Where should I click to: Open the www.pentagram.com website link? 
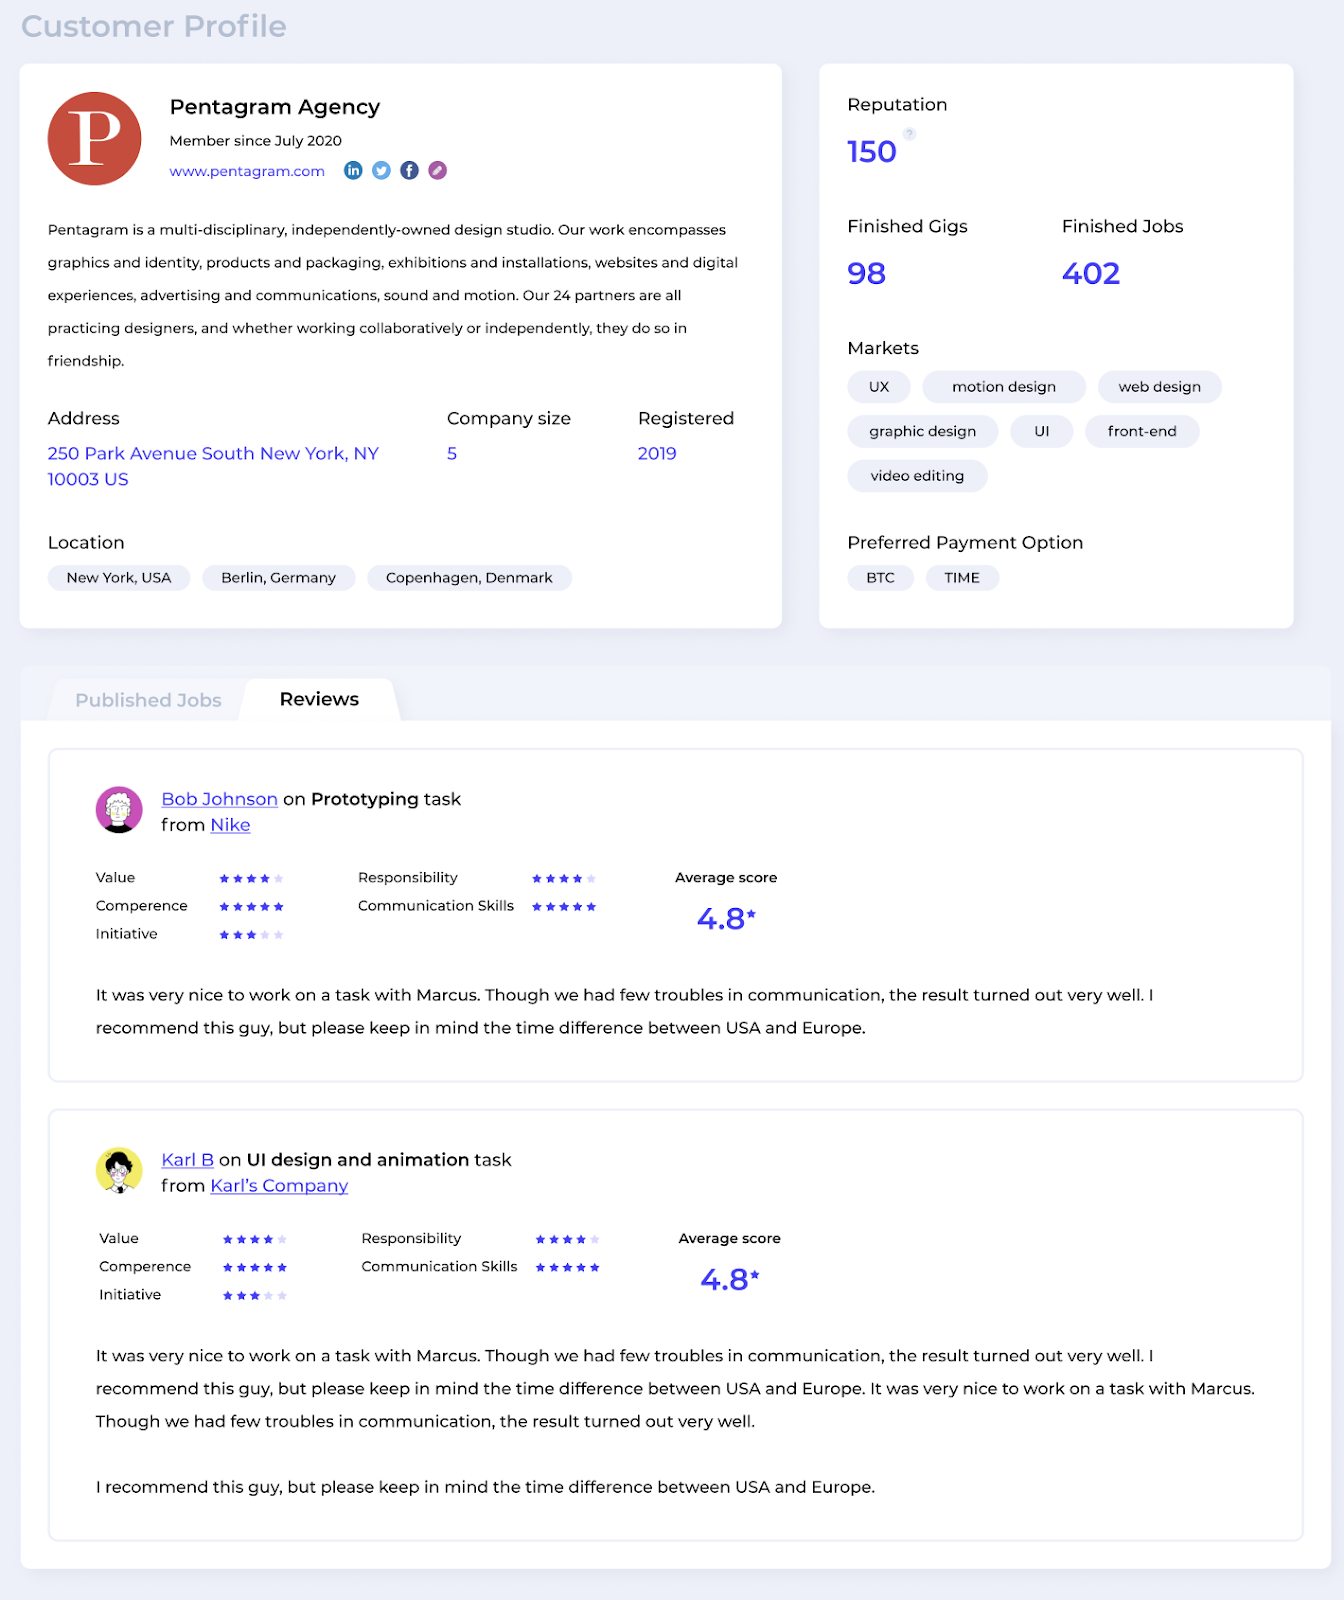coord(247,171)
